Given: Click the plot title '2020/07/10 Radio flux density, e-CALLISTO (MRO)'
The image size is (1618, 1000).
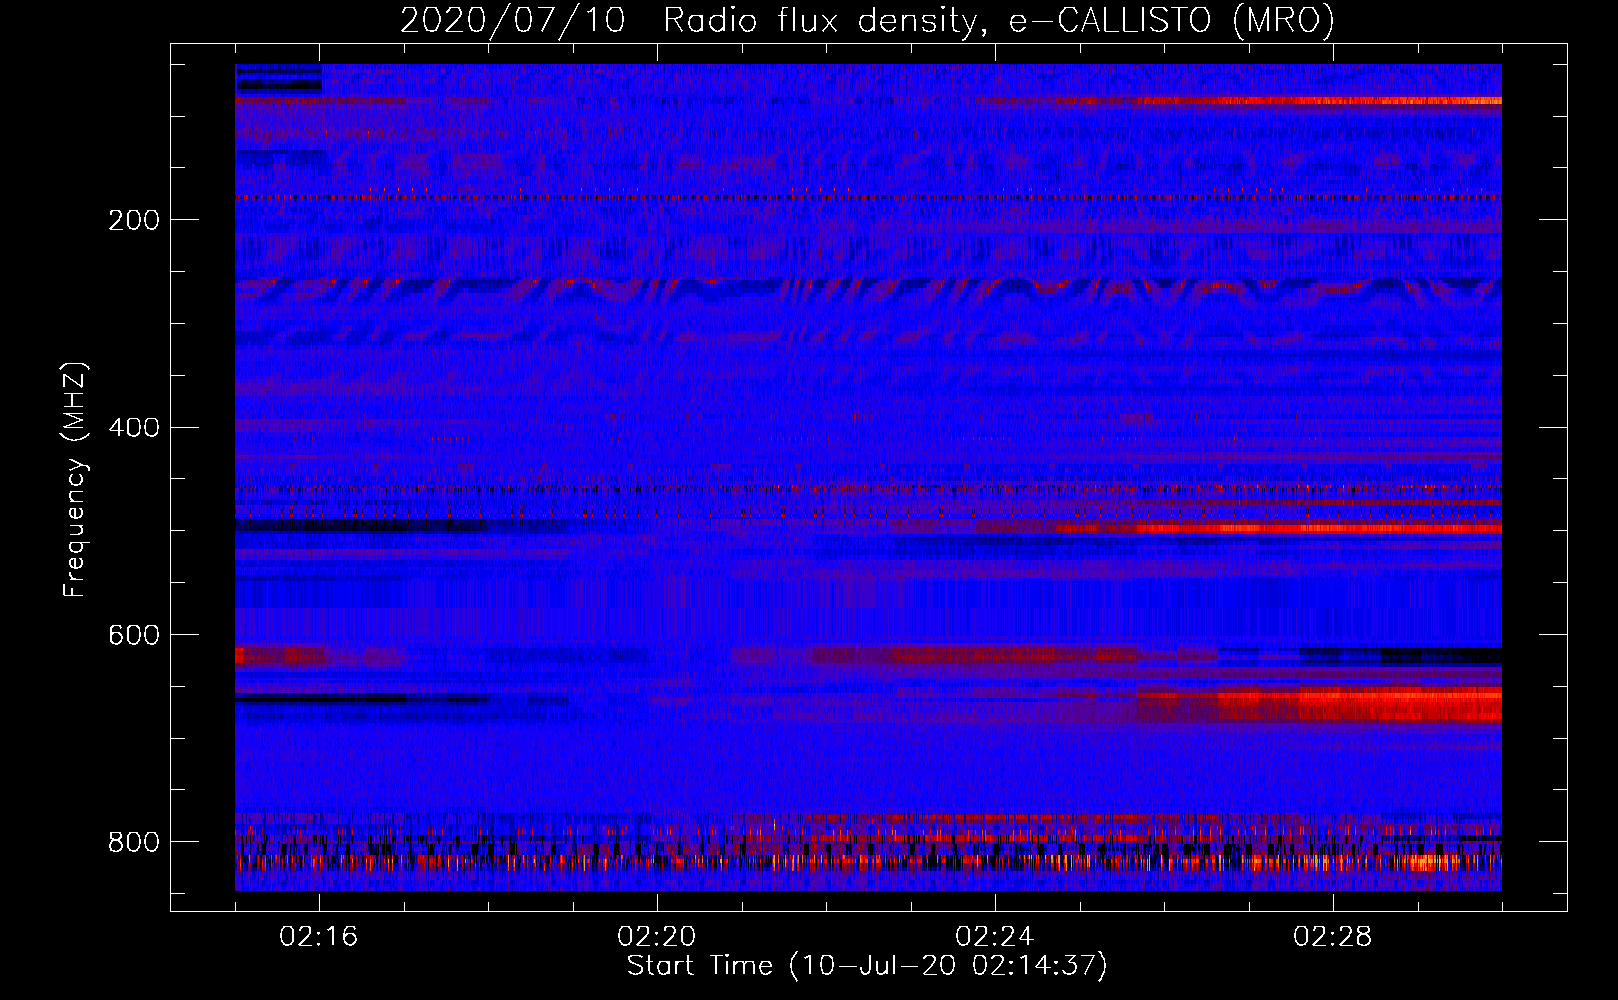Looking at the screenshot, I should 867,21.
